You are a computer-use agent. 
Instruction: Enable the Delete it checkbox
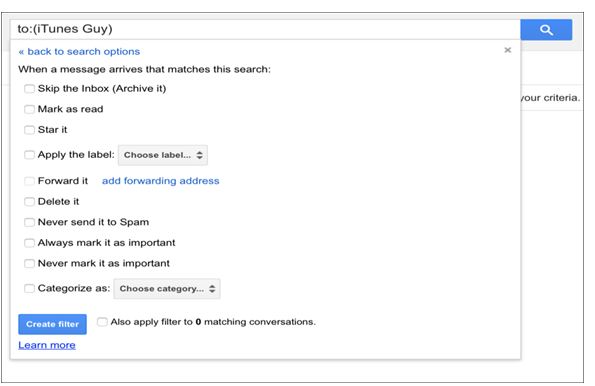pyautogui.click(x=29, y=202)
